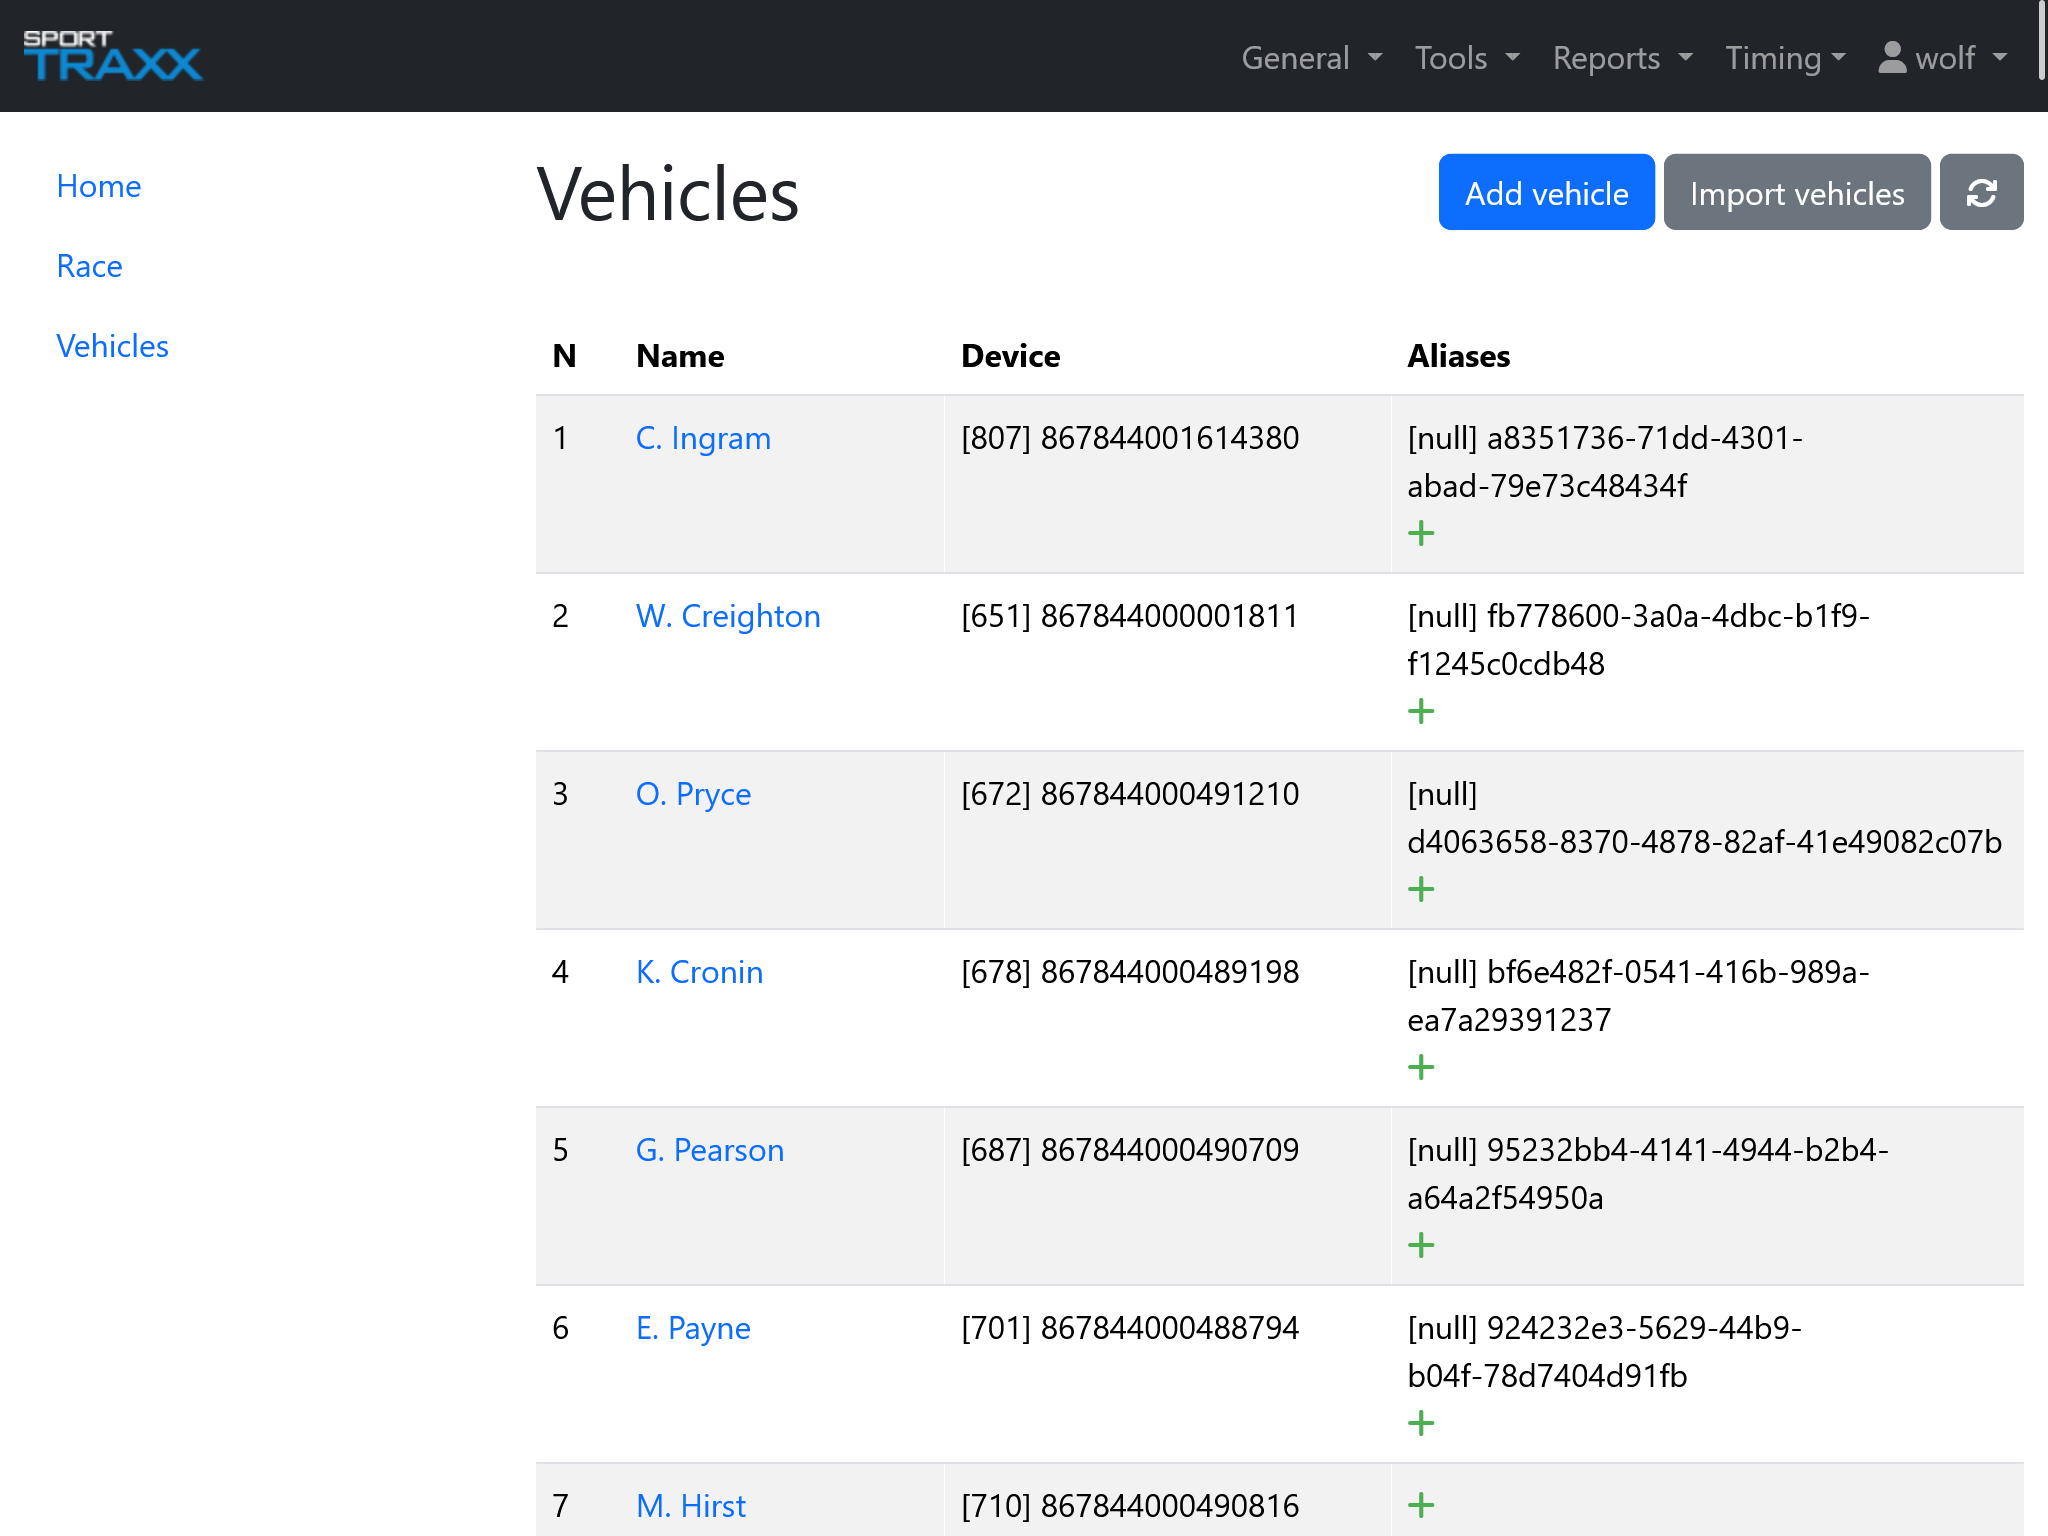Add an alias for E. Payne

1421,1423
